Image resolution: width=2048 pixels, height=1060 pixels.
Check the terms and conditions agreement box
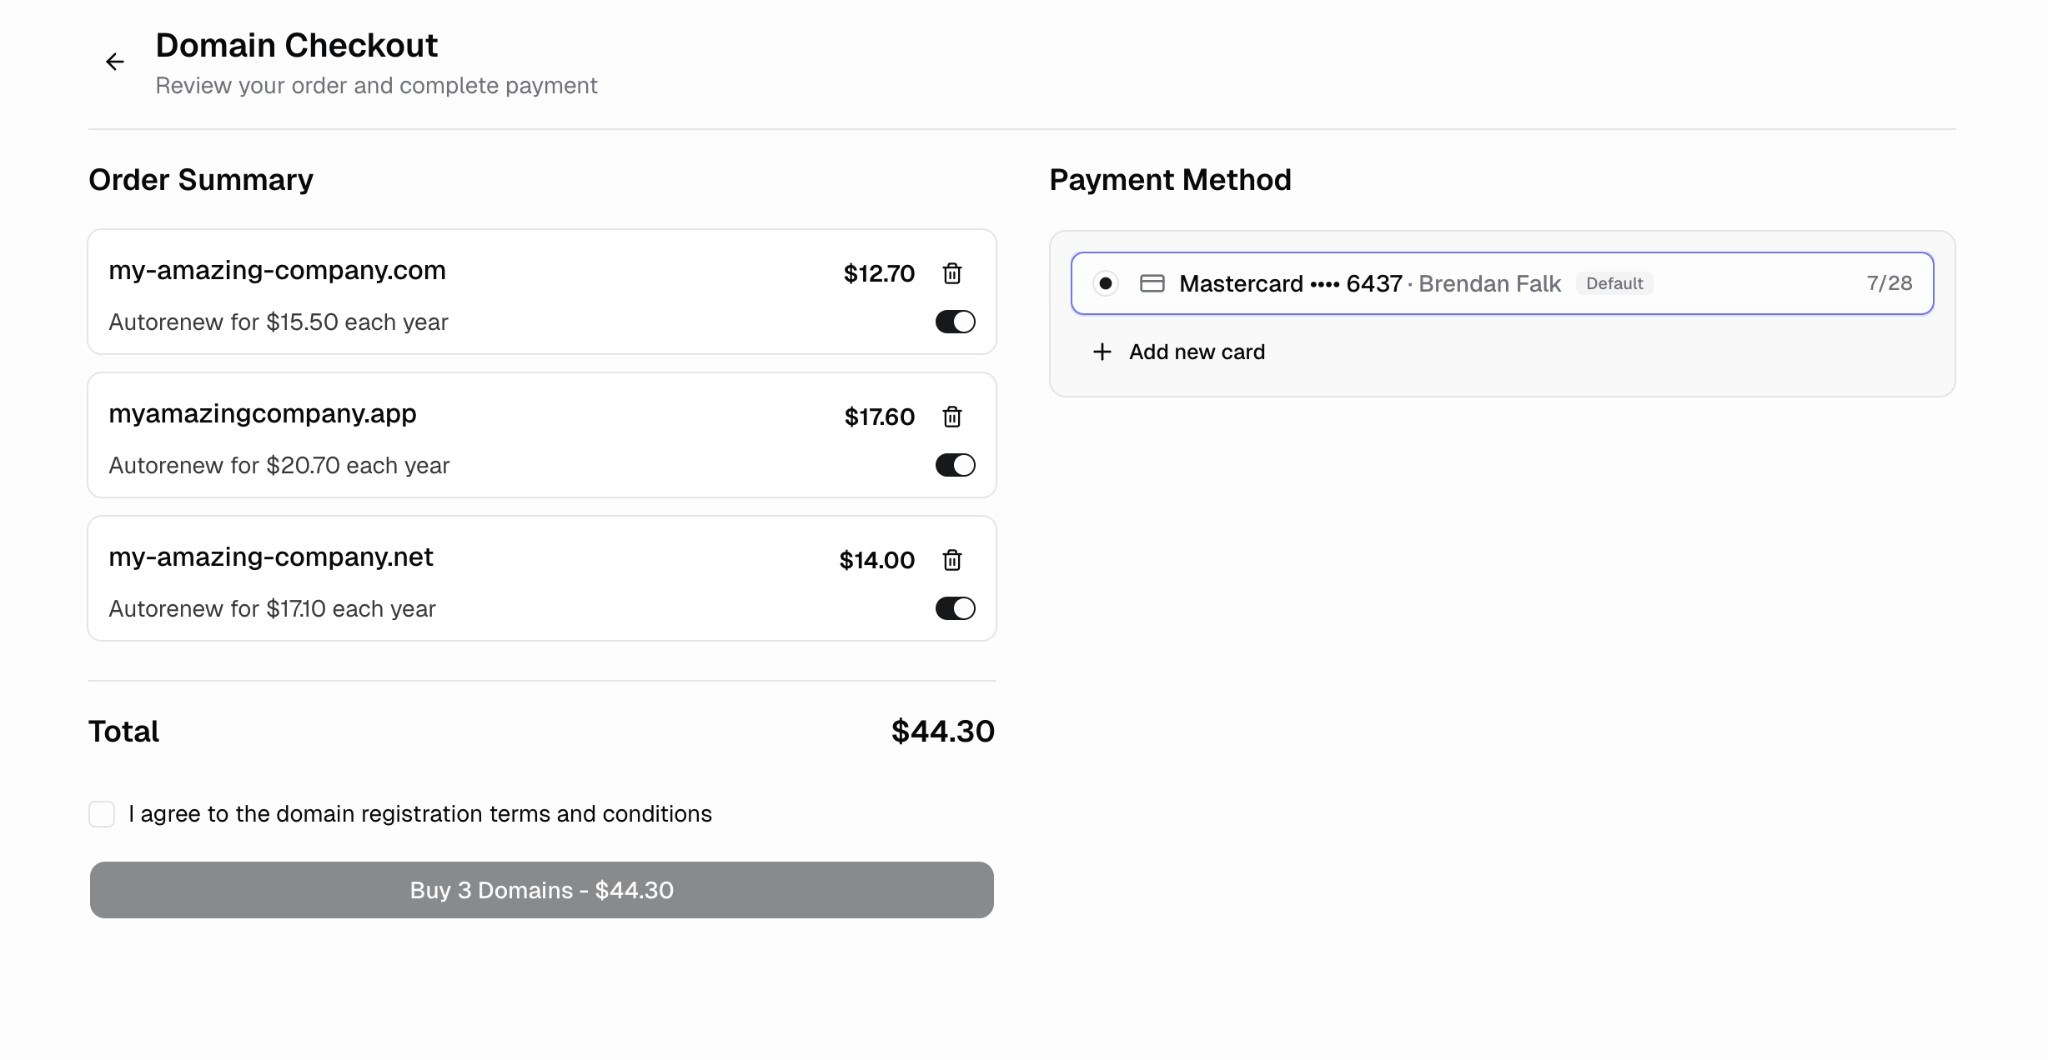[x=102, y=814]
